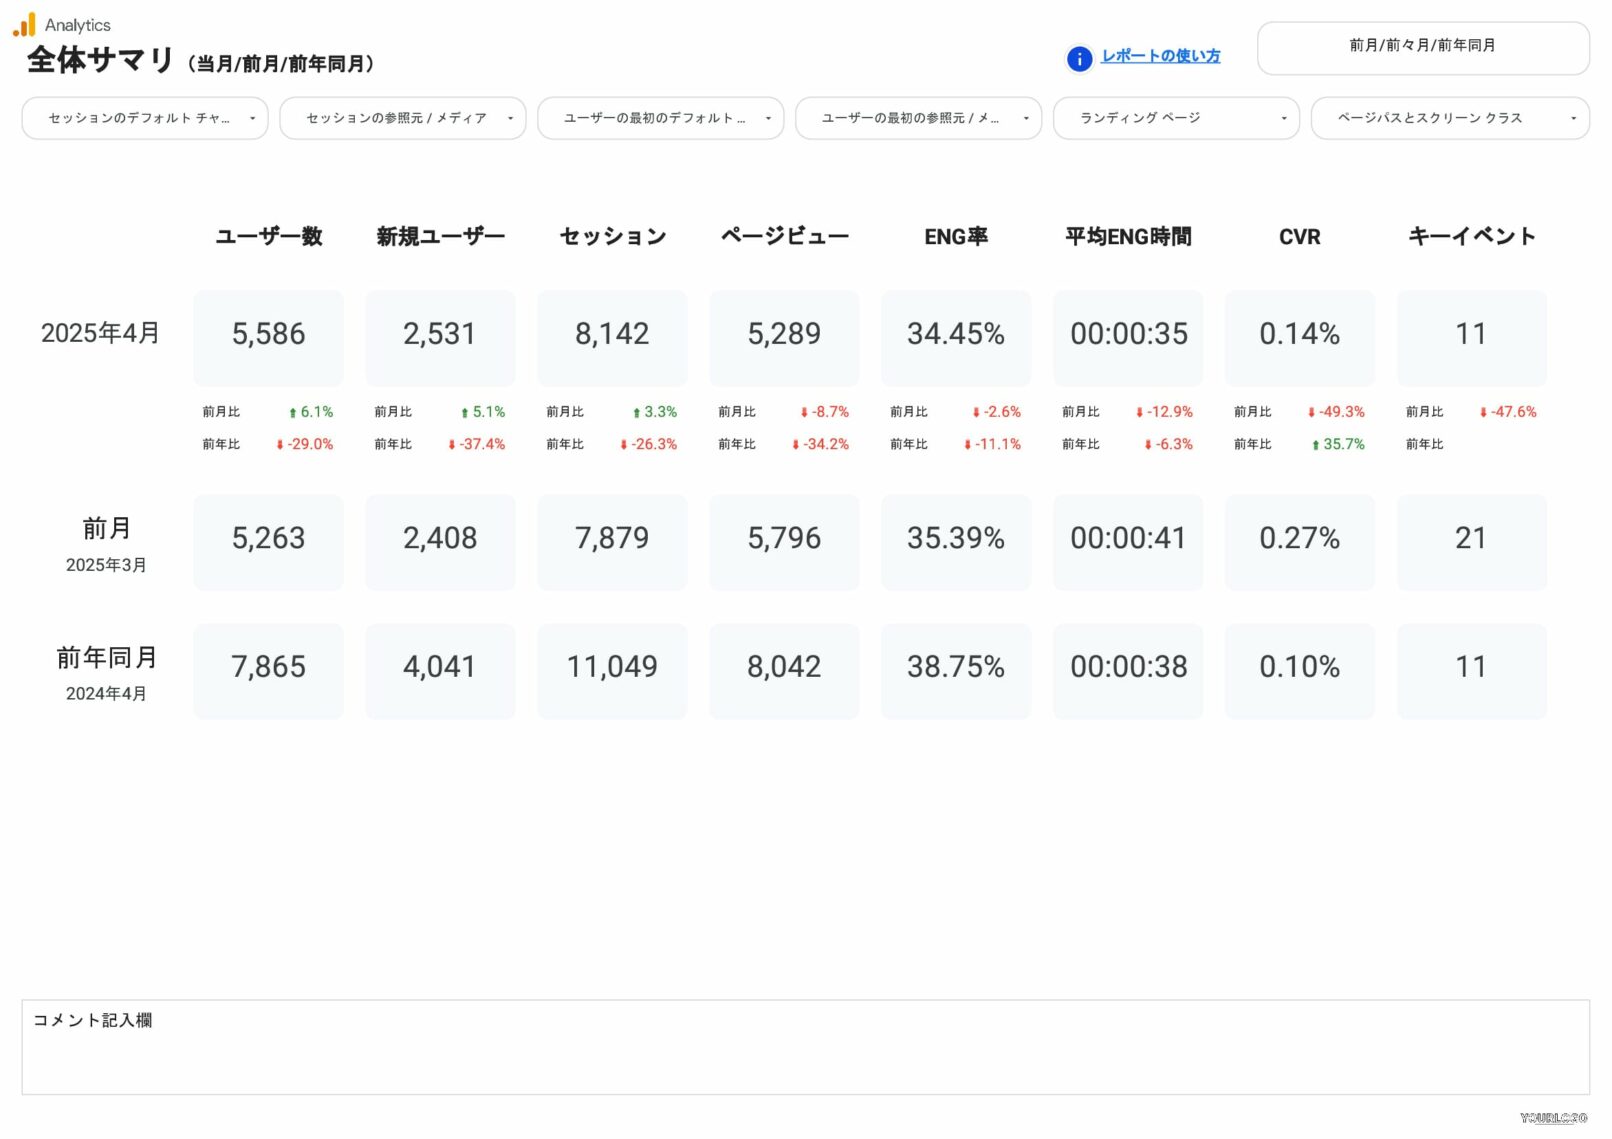Click the 前月/前々月/前年同月 button
The image size is (1612, 1139).
(x=1422, y=47)
